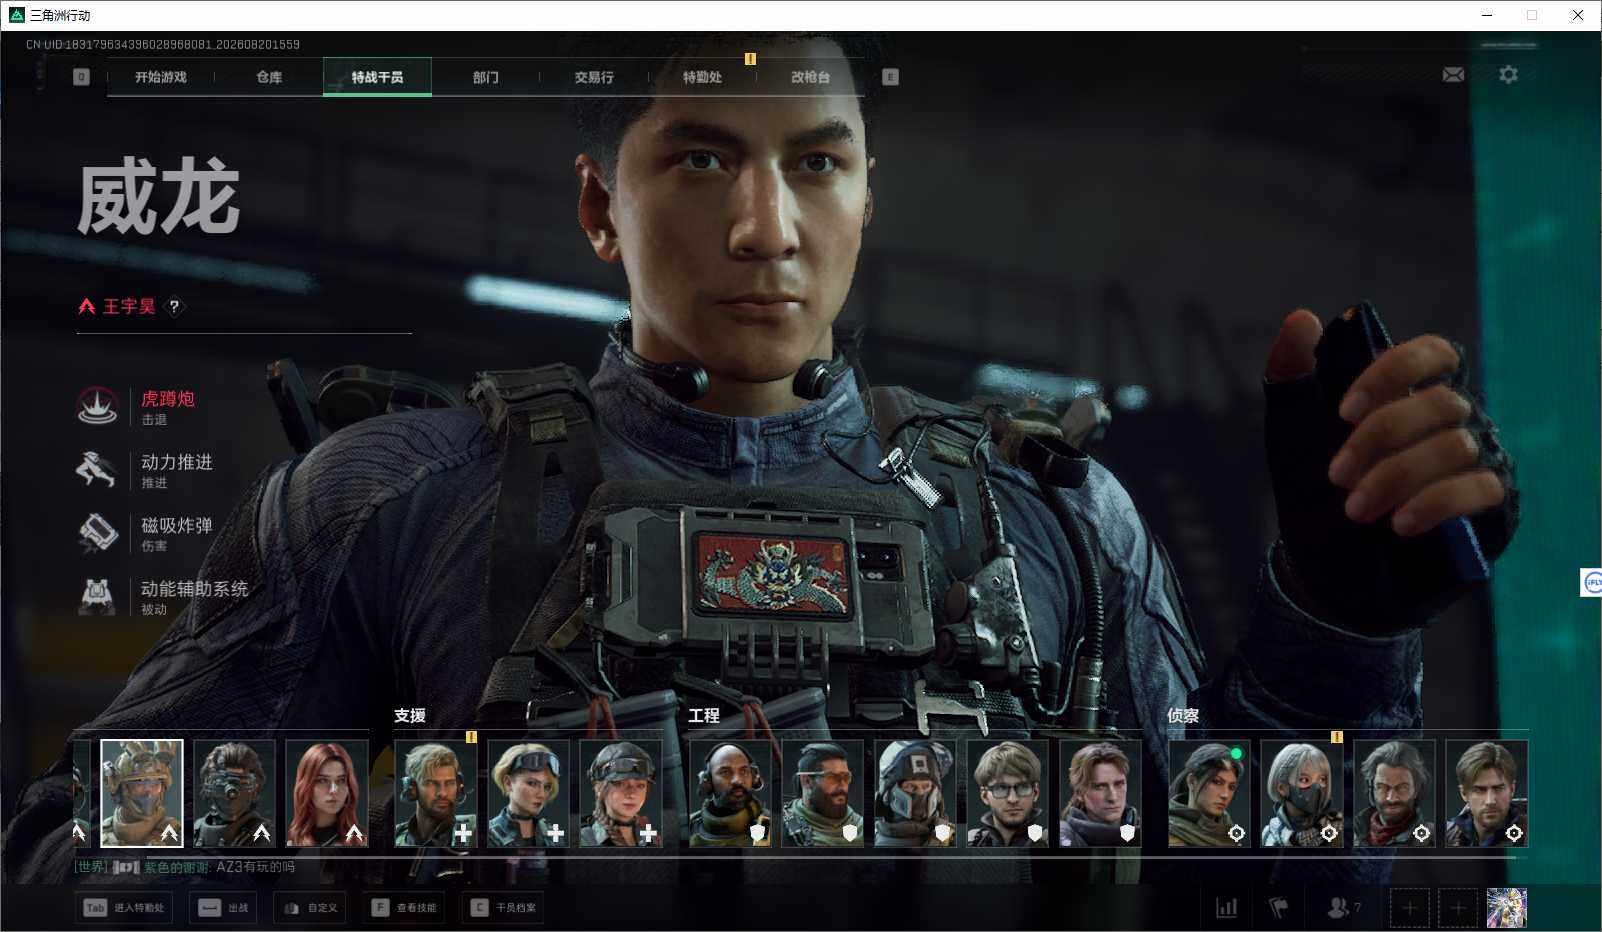Choose the blond bearded support operator with headset
The height and width of the screenshot is (932, 1602).
click(436, 793)
